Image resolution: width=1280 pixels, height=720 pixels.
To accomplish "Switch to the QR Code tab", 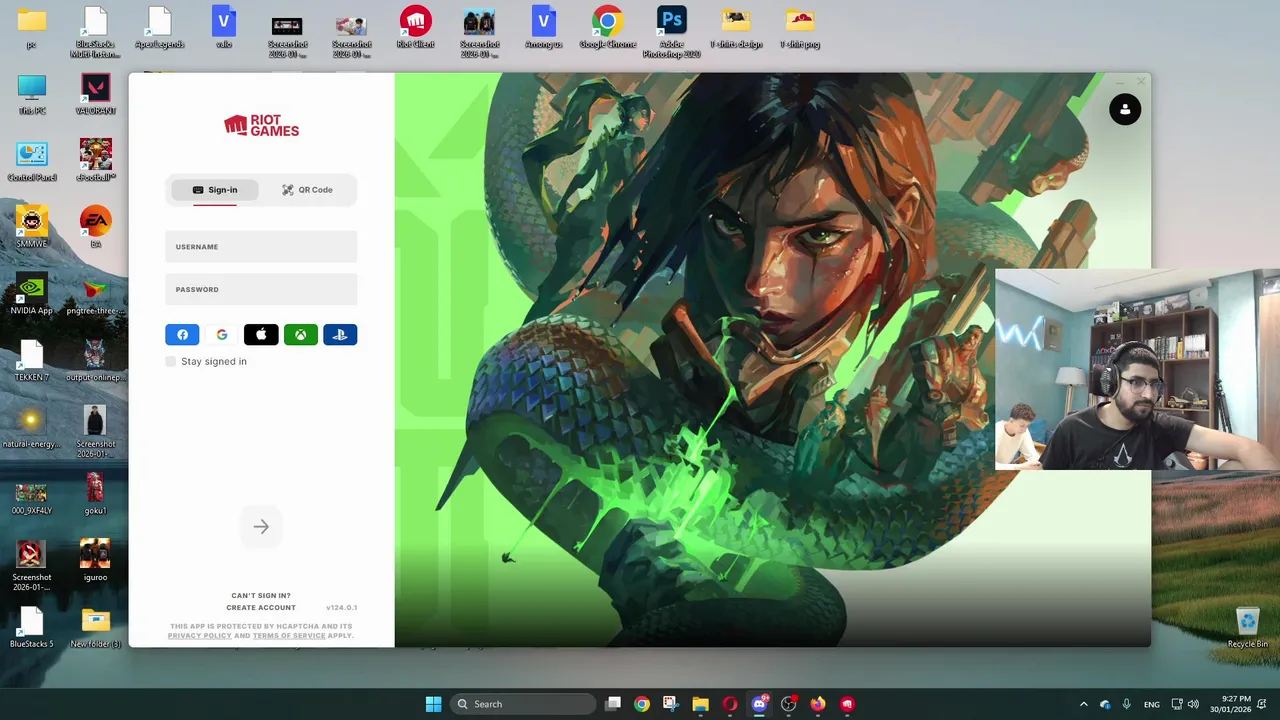I will tap(307, 190).
